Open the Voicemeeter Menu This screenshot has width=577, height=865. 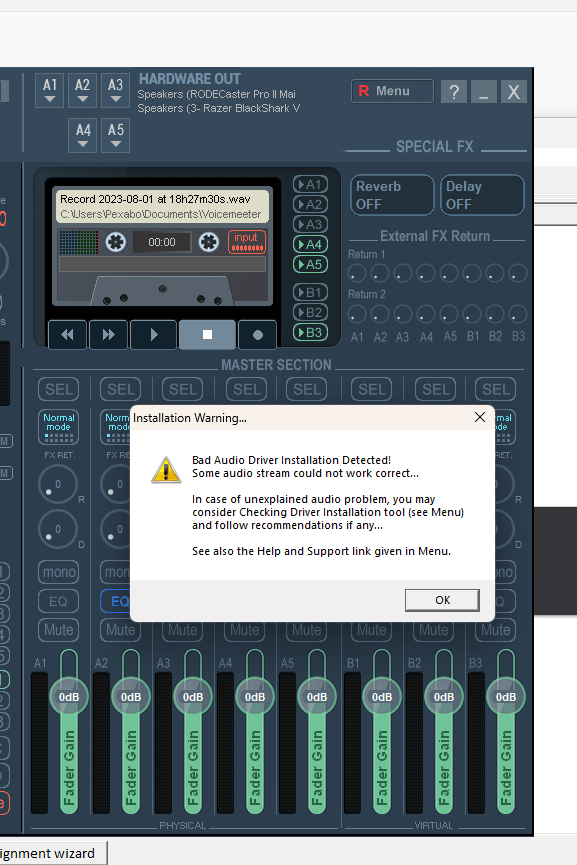[x=392, y=91]
